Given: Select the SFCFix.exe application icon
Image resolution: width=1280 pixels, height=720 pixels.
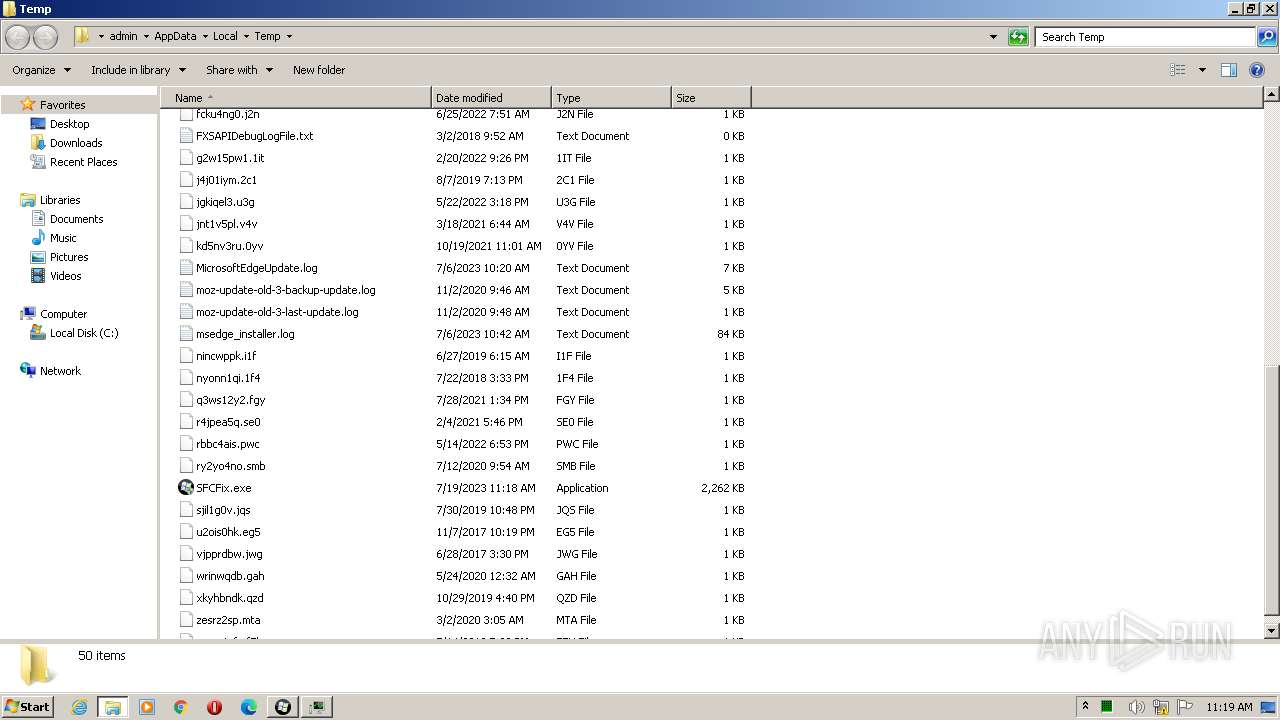Looking at the screenshot, I should 186,488.
